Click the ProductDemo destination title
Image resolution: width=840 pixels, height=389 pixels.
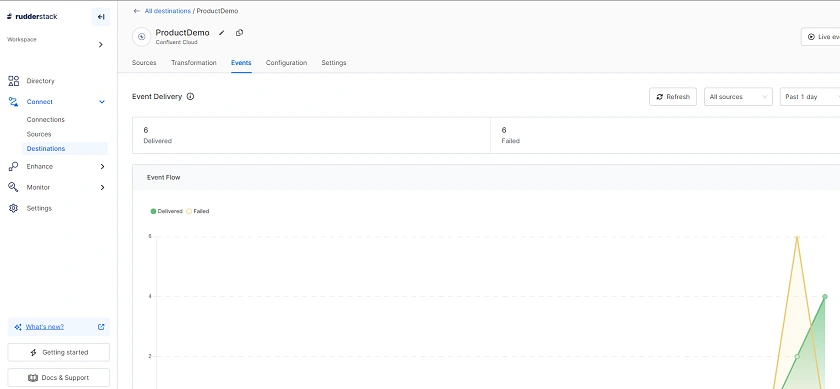[183, 33]
